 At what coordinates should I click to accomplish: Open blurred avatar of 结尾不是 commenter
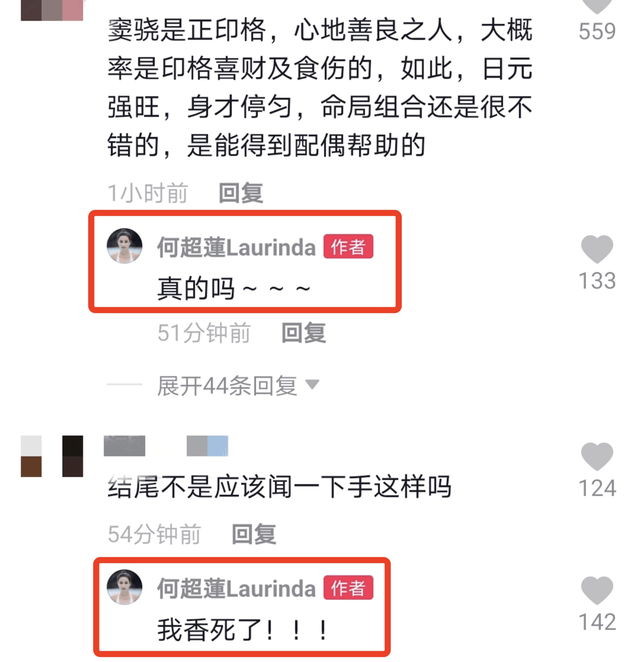[x=52, y=456]
